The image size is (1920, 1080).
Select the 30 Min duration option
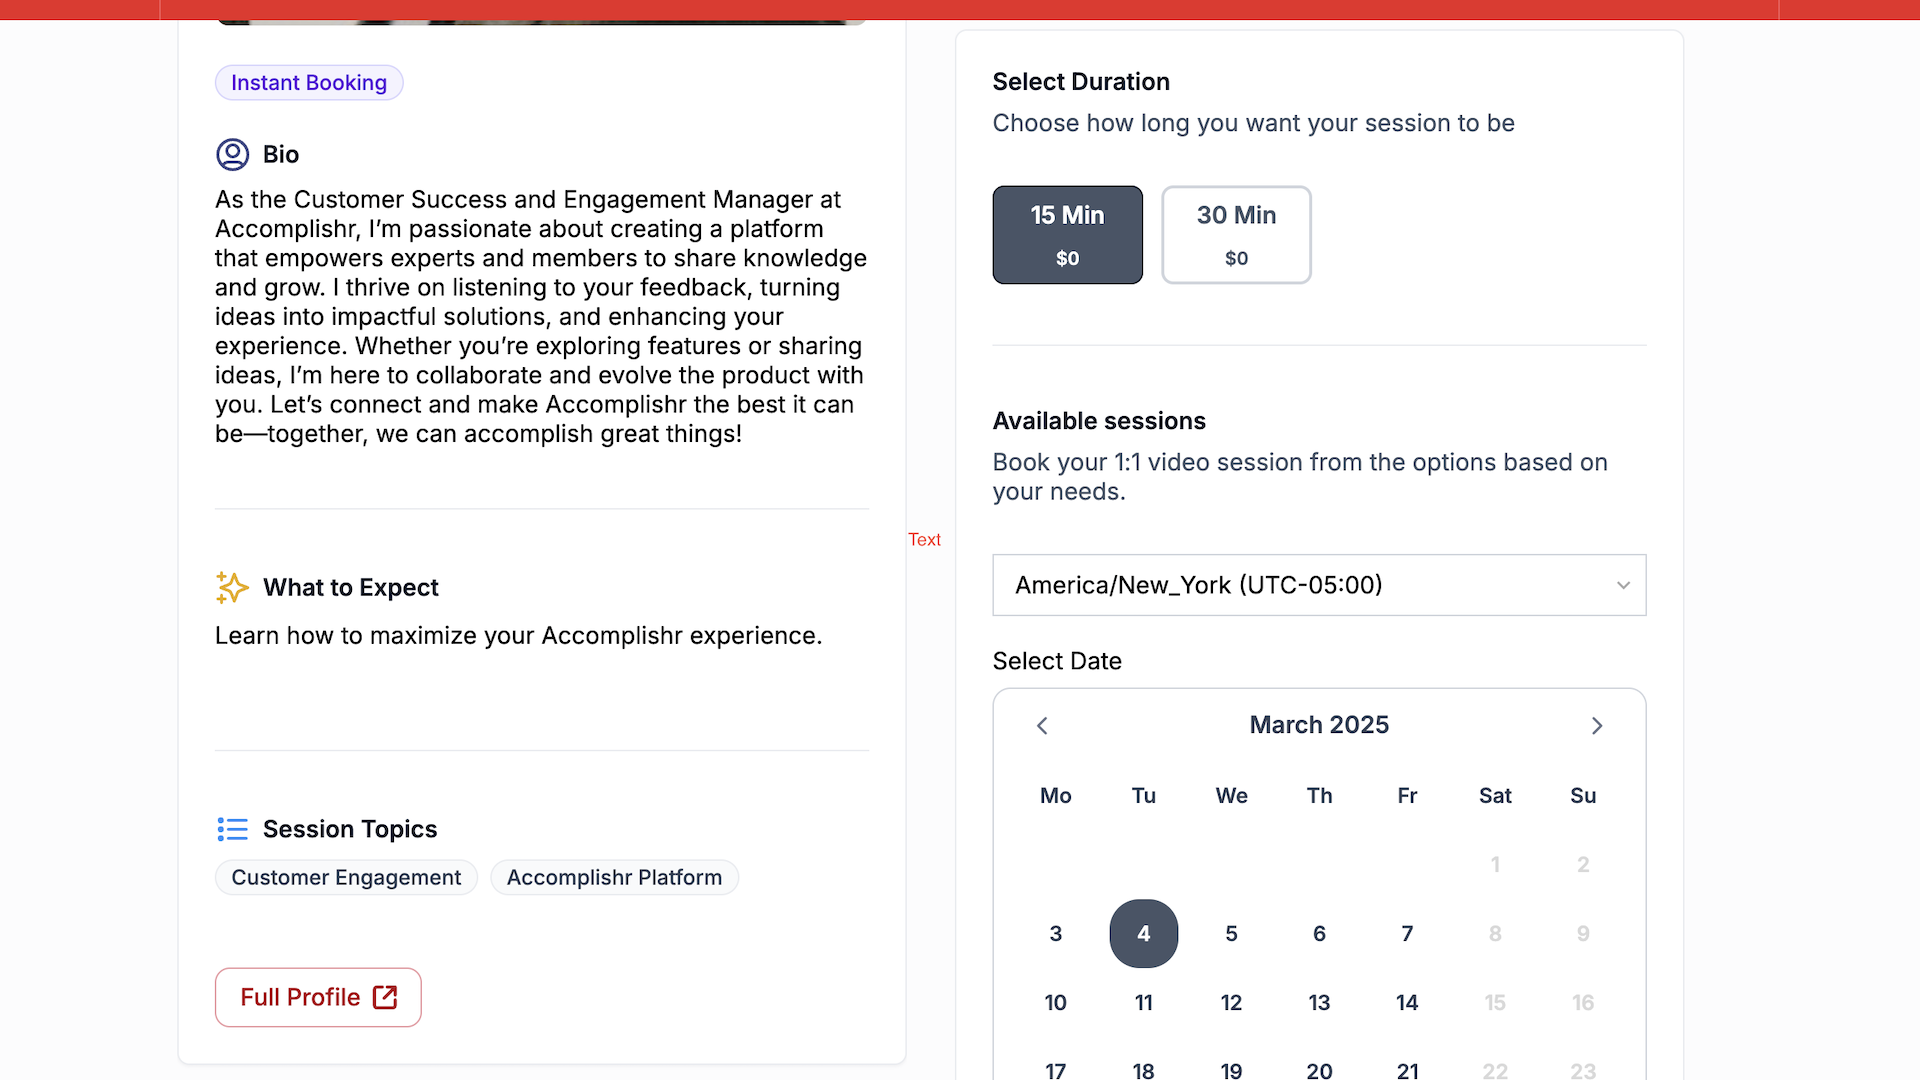coord(1236,235)
